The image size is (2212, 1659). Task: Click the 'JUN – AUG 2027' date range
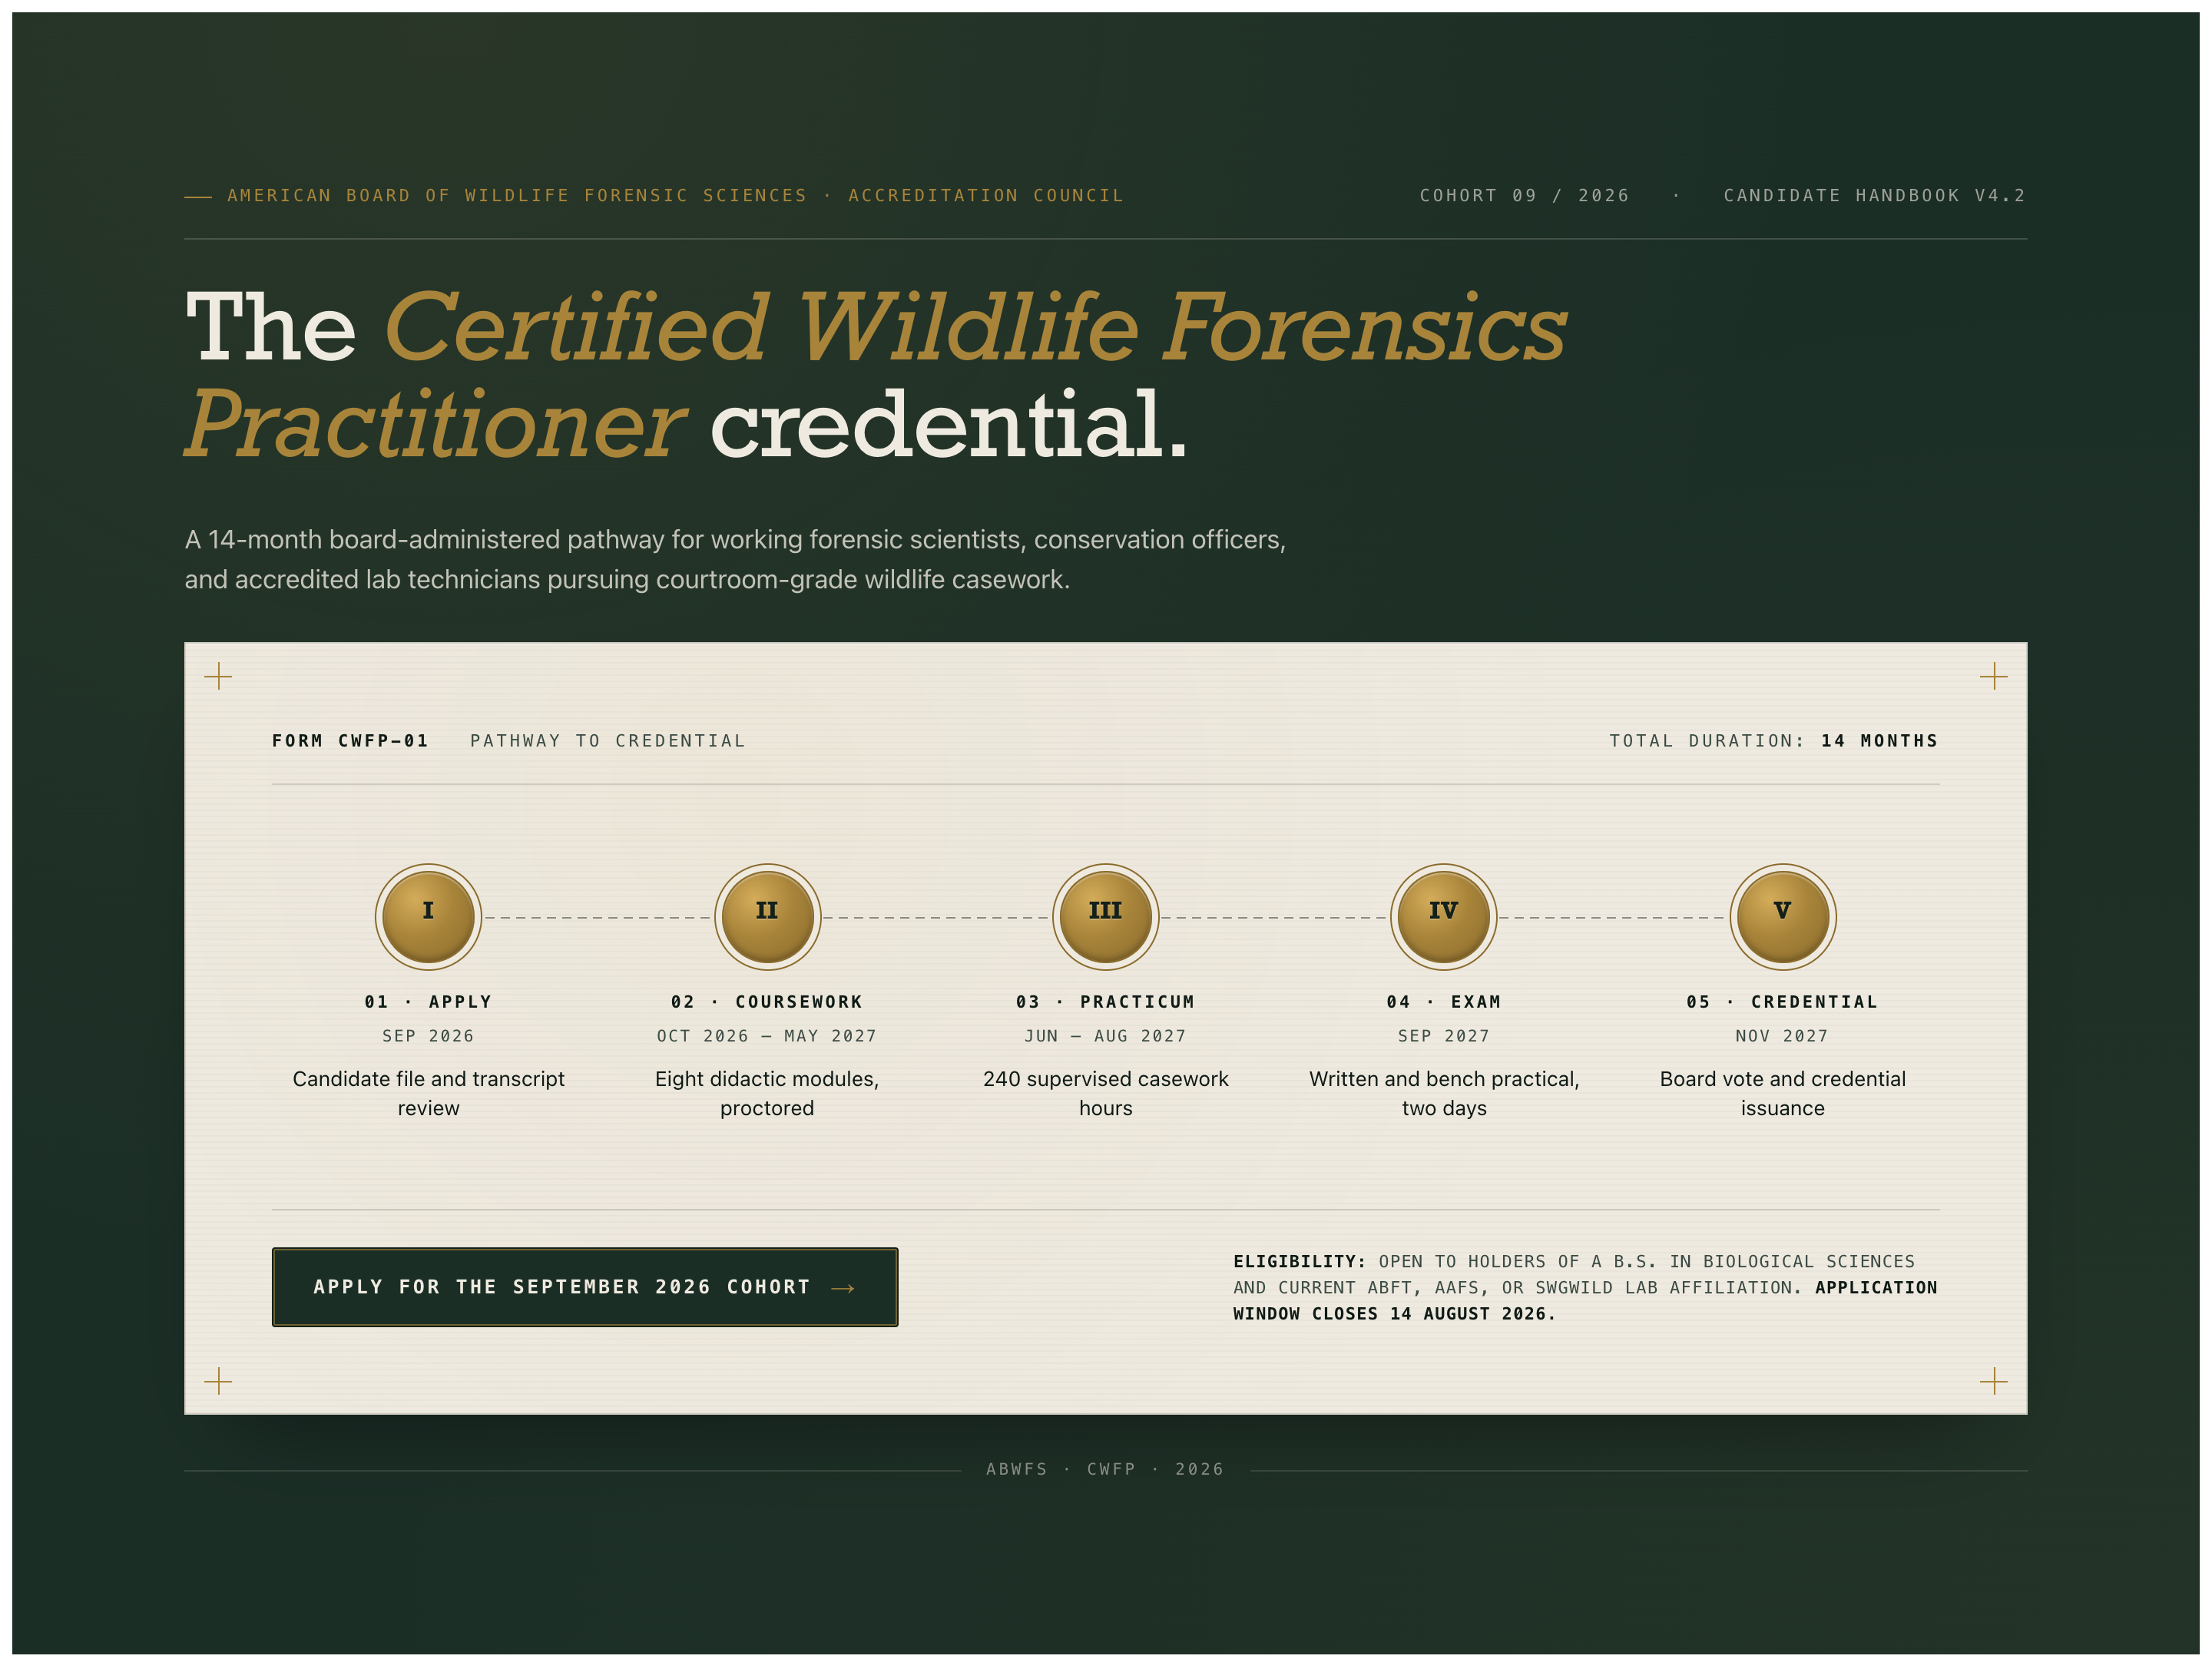click(x=1105, y=1036)
